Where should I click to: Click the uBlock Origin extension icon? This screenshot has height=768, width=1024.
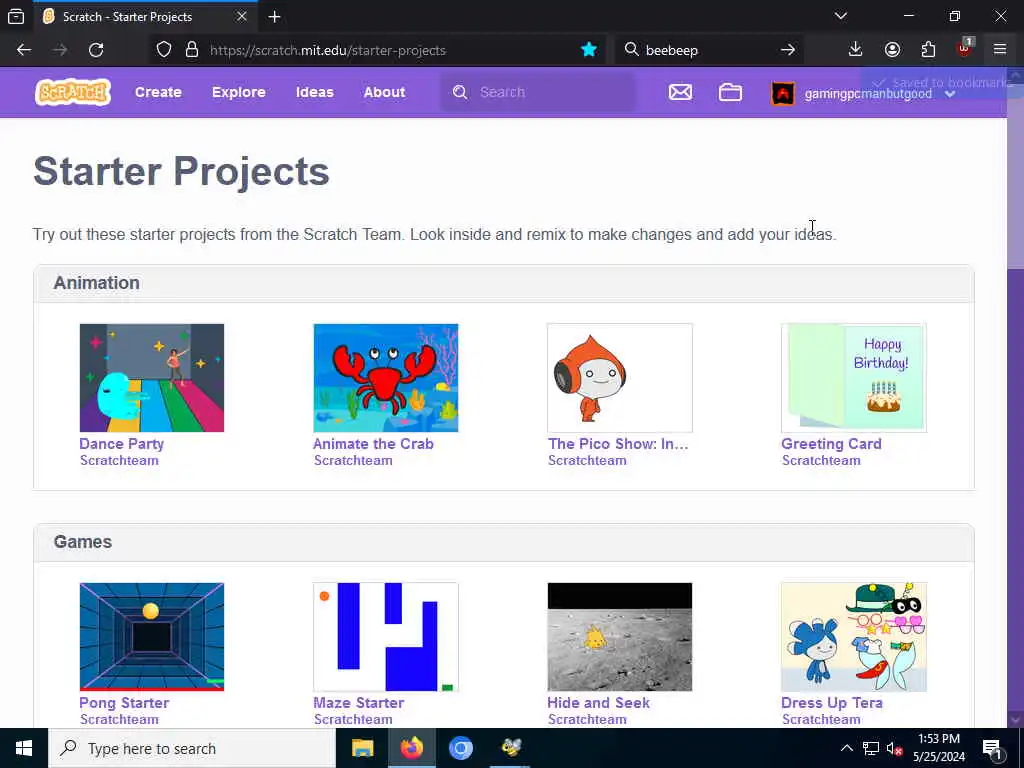pos(965,48)
